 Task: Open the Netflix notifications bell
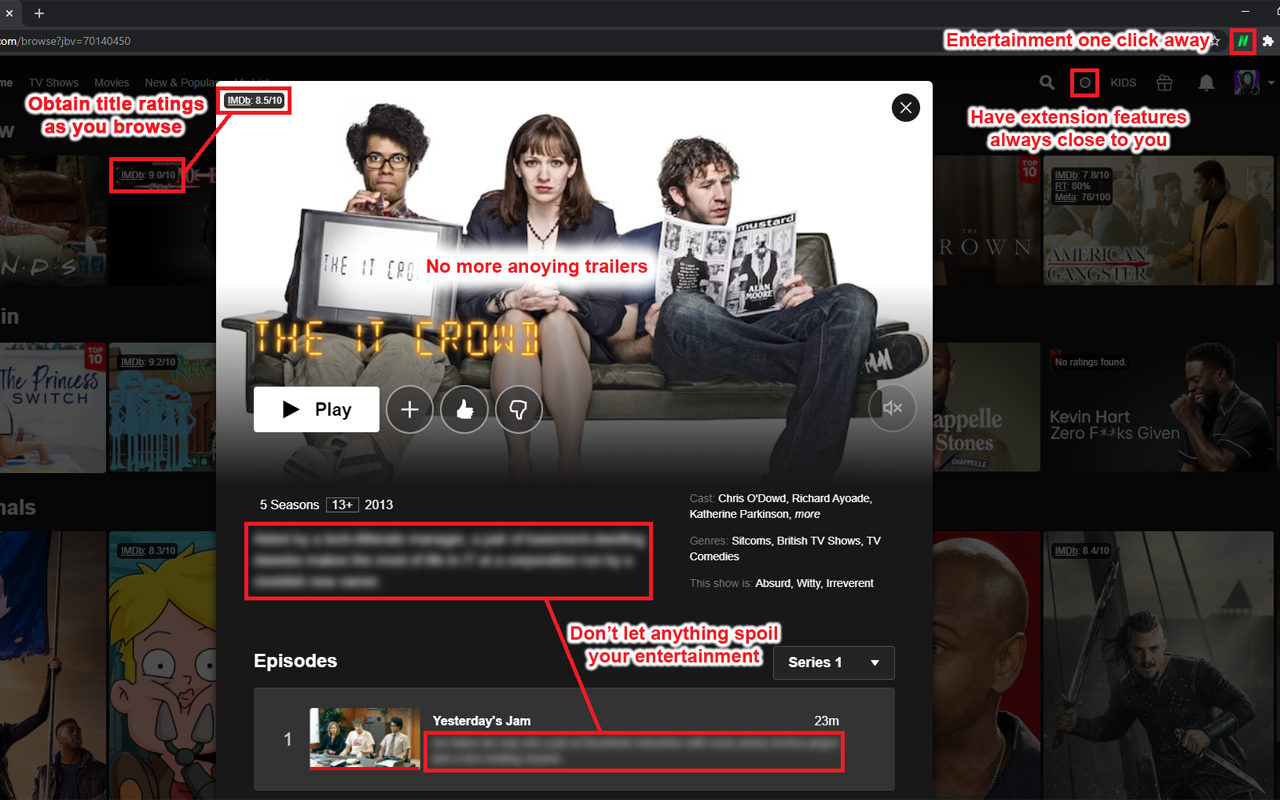coord(1205,82)
